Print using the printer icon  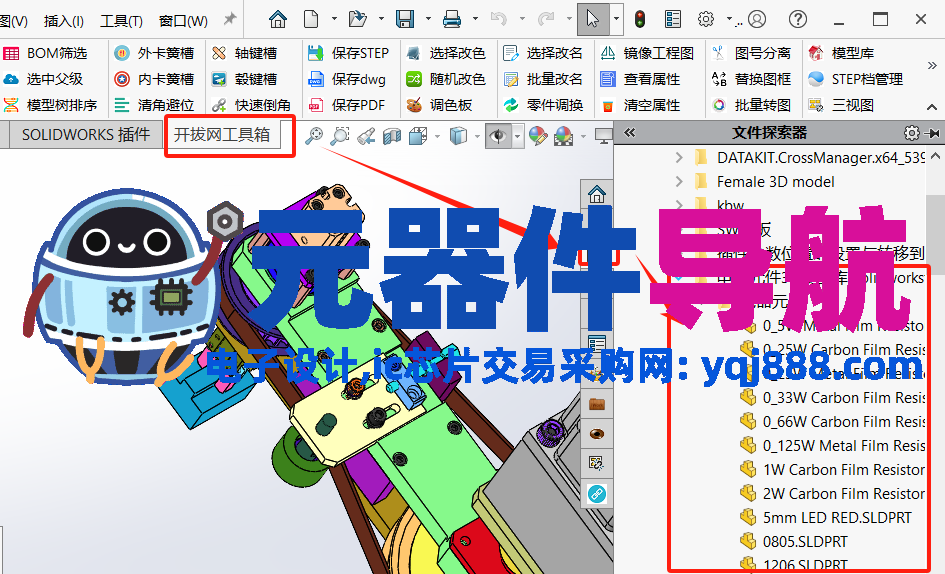tap(451, 19)
